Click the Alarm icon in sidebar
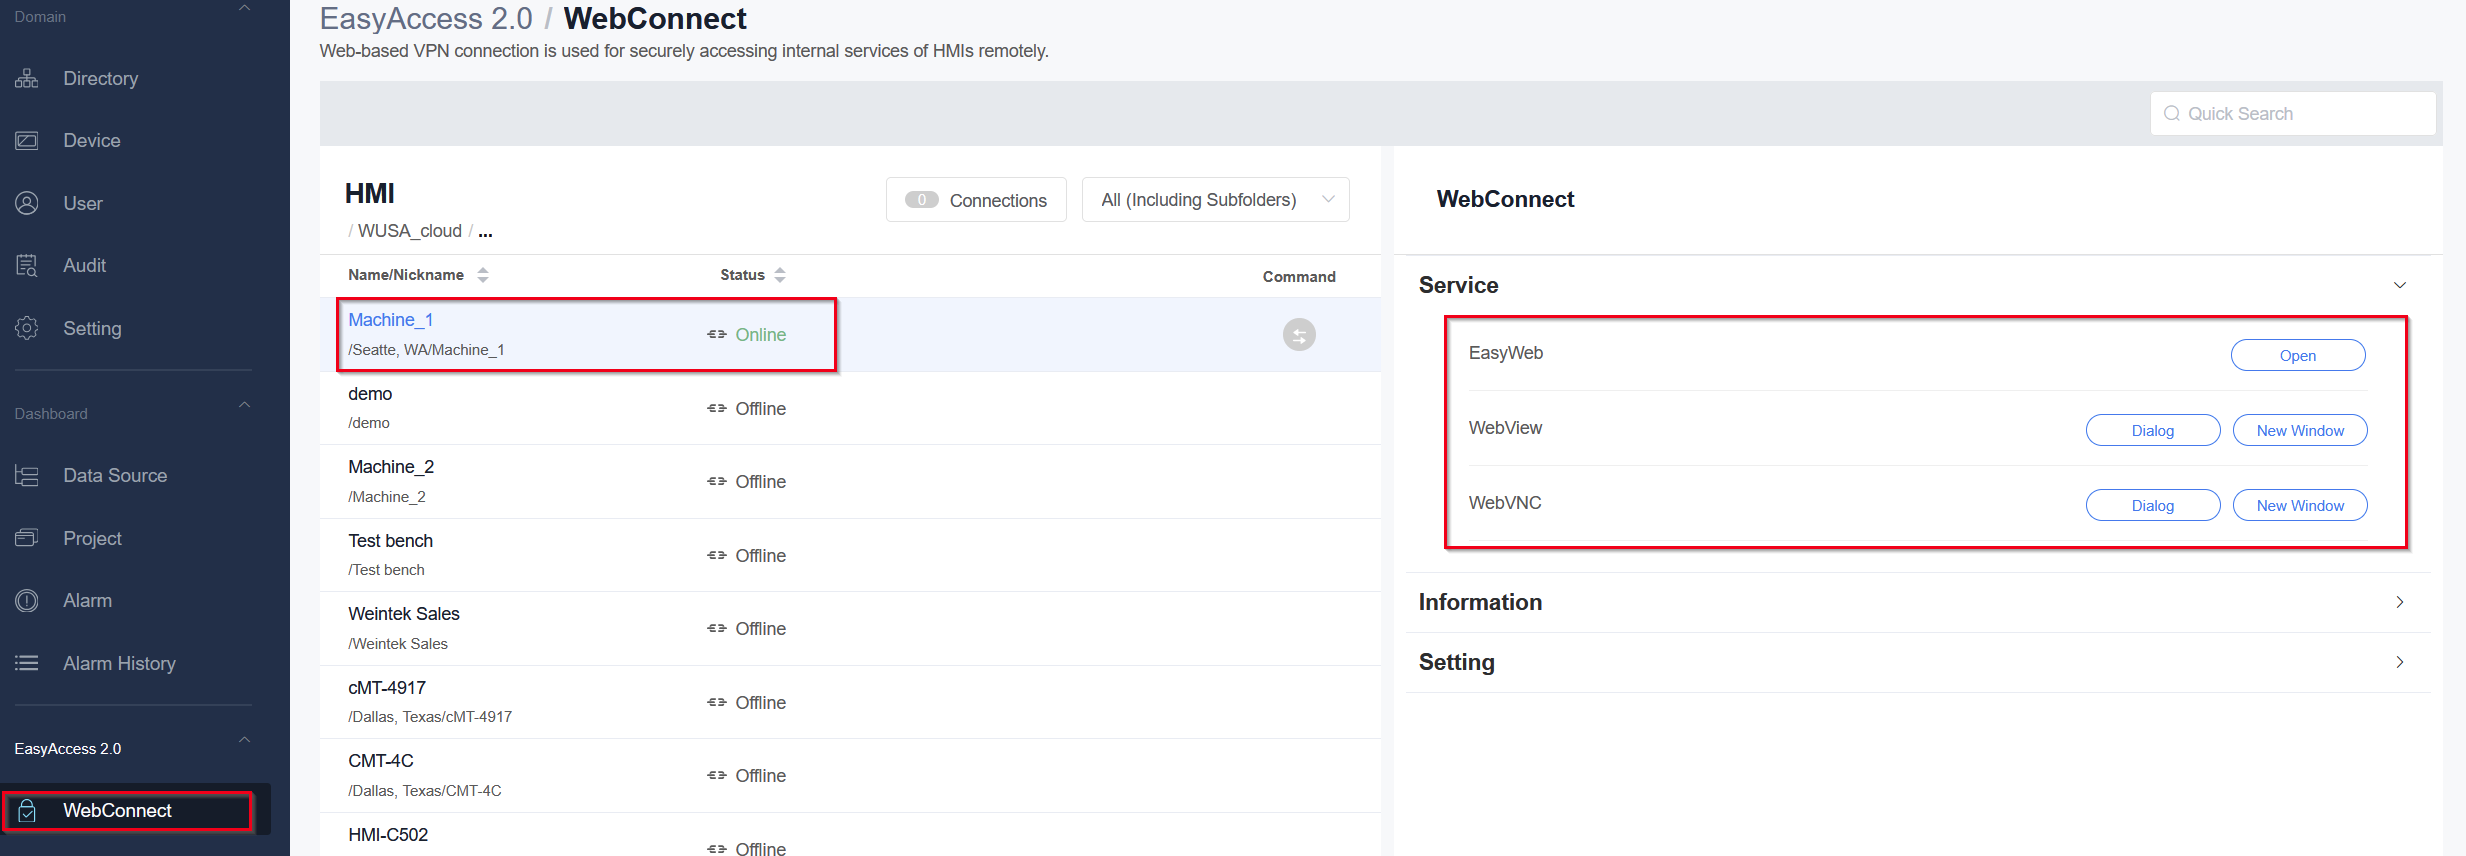 27,601
